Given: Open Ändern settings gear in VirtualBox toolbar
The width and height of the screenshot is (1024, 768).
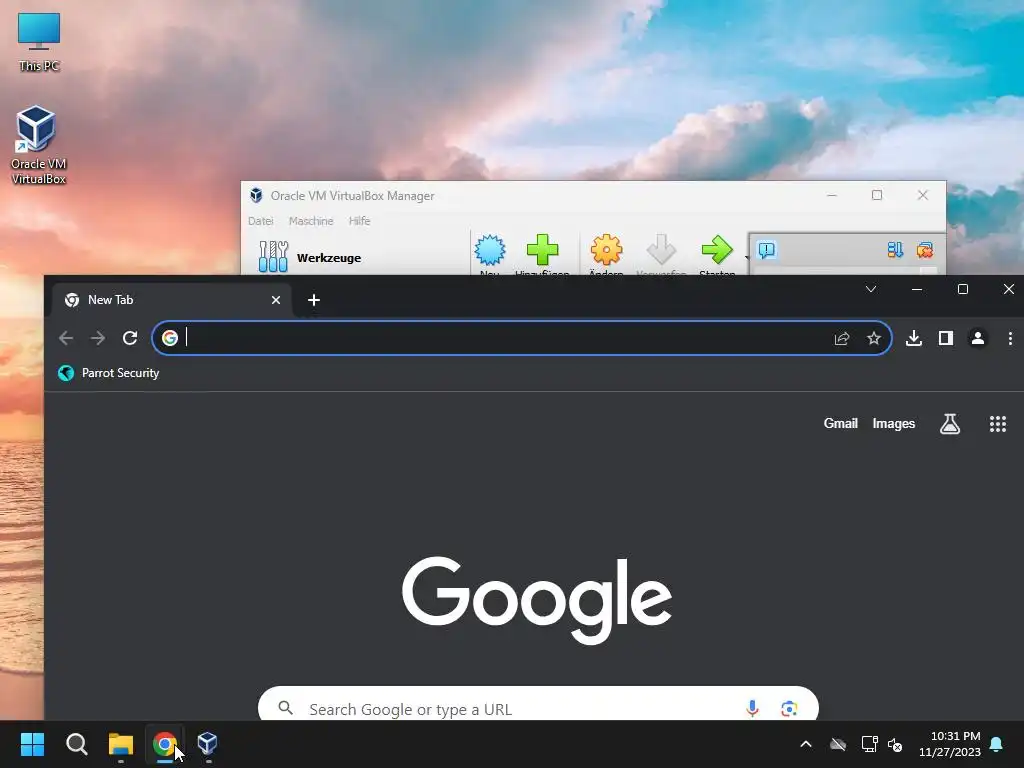Looking at the screenshot, I should pyautogui.click(x=606, y=250).
